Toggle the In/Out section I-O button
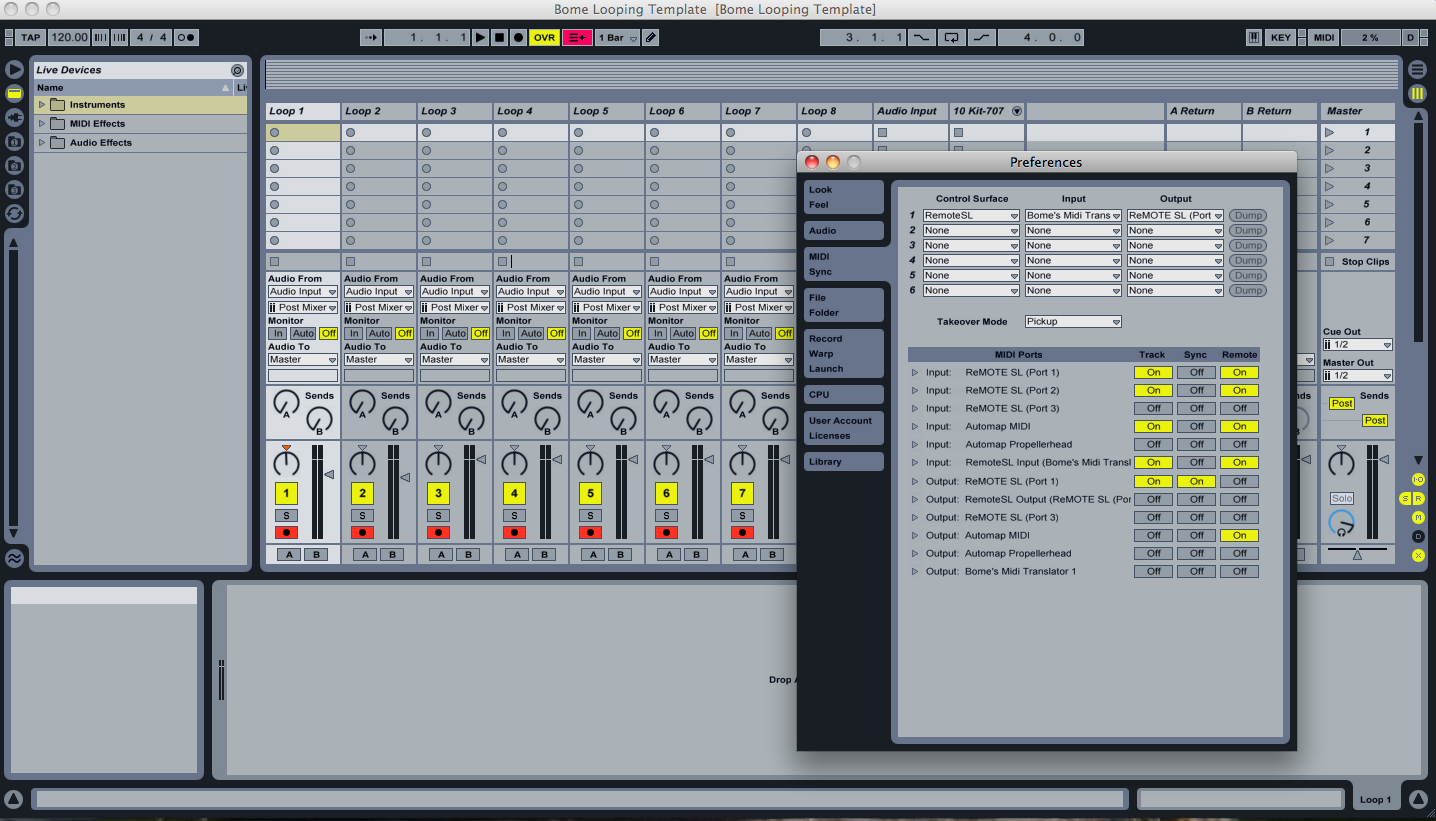This screenshot has width=1436, height=821. pos(1418,479)
